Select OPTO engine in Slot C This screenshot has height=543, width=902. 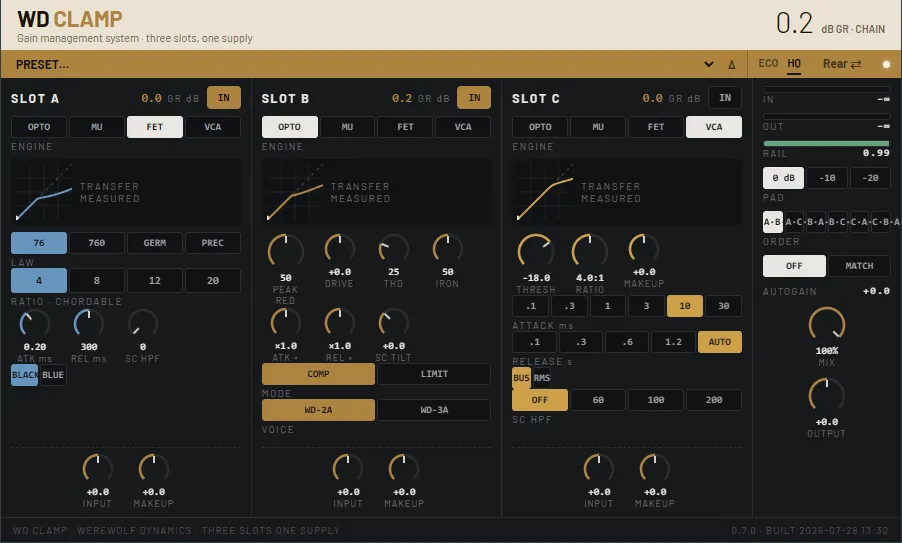(540, 127)
